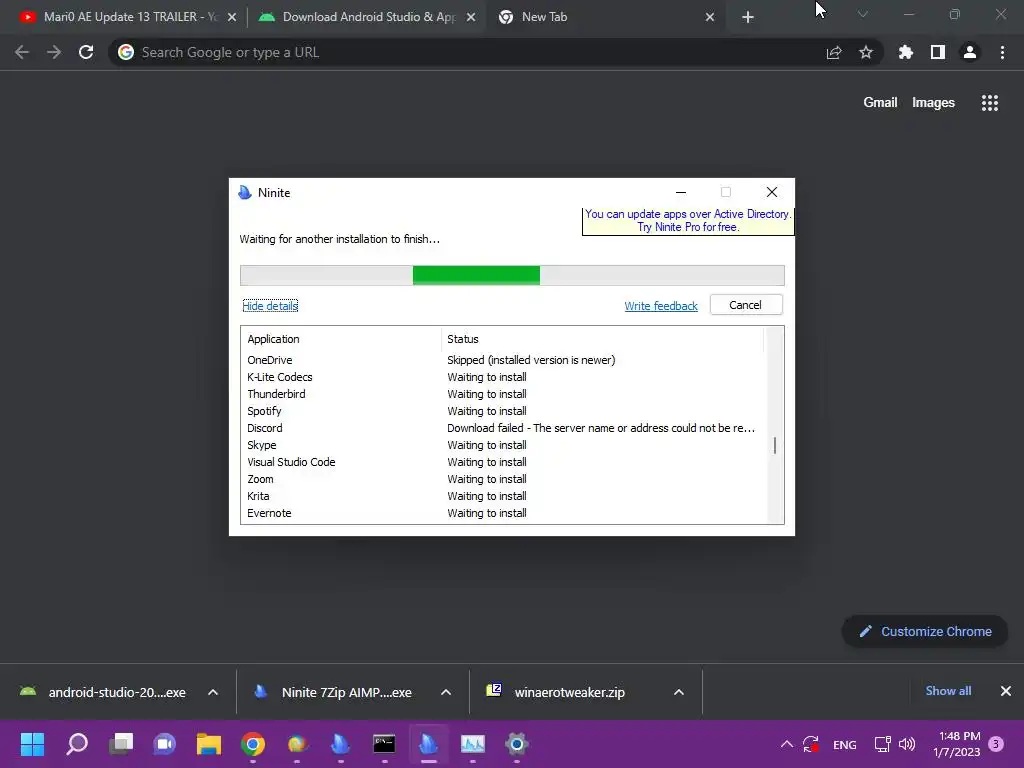
Task: Expand android-studio download options
Action: [213, 692]
